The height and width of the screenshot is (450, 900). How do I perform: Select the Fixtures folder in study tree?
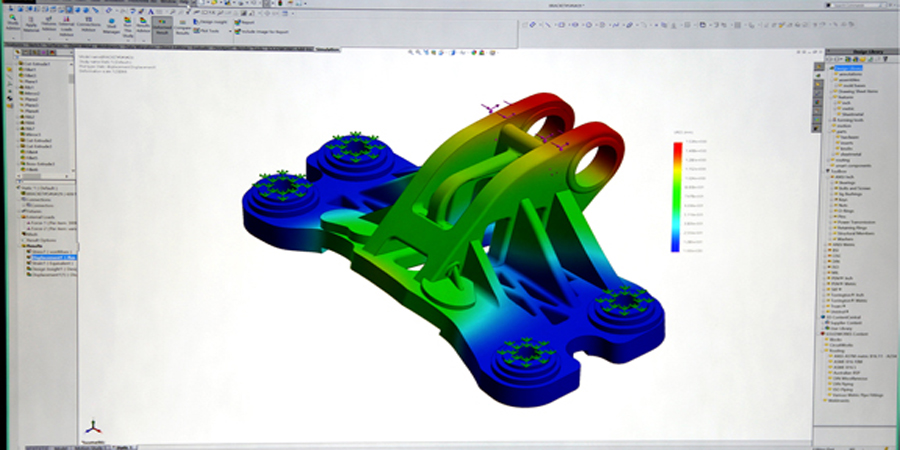tap(33, 211)
